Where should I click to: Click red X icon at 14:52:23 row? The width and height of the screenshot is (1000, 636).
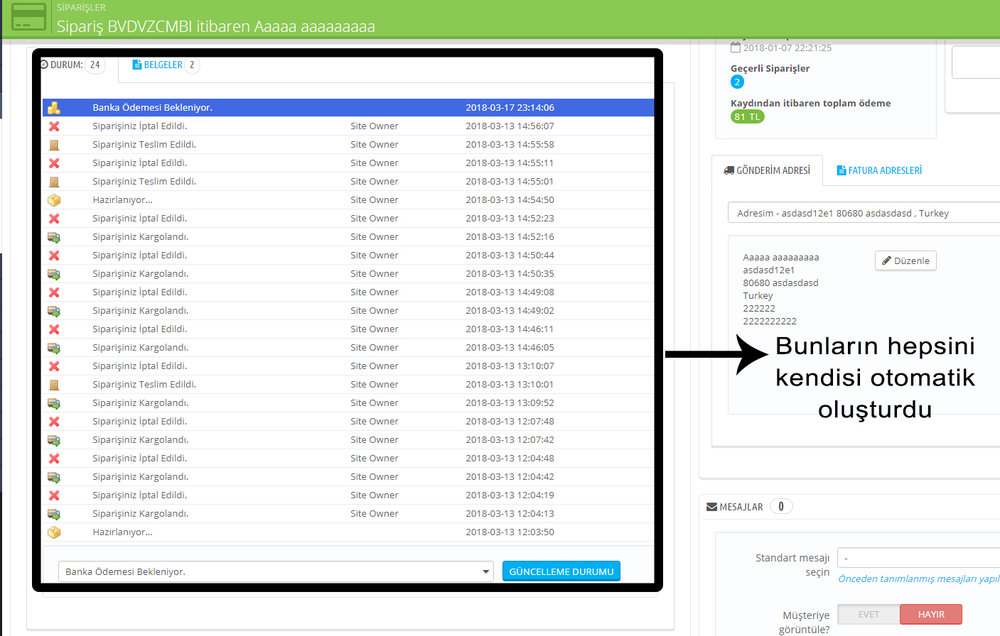[x=54, y=219]
